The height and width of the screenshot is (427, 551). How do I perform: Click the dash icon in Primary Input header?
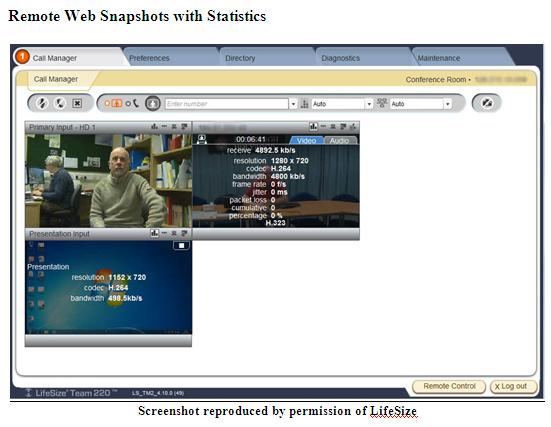pyautogui.click(x=164, y=127)
